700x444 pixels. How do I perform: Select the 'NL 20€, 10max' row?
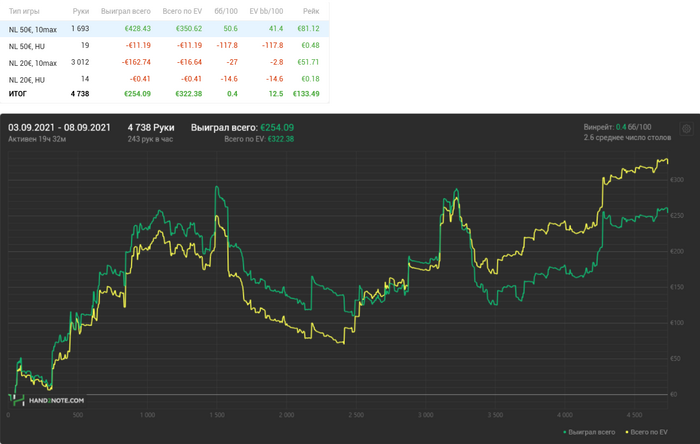[165, 62]
